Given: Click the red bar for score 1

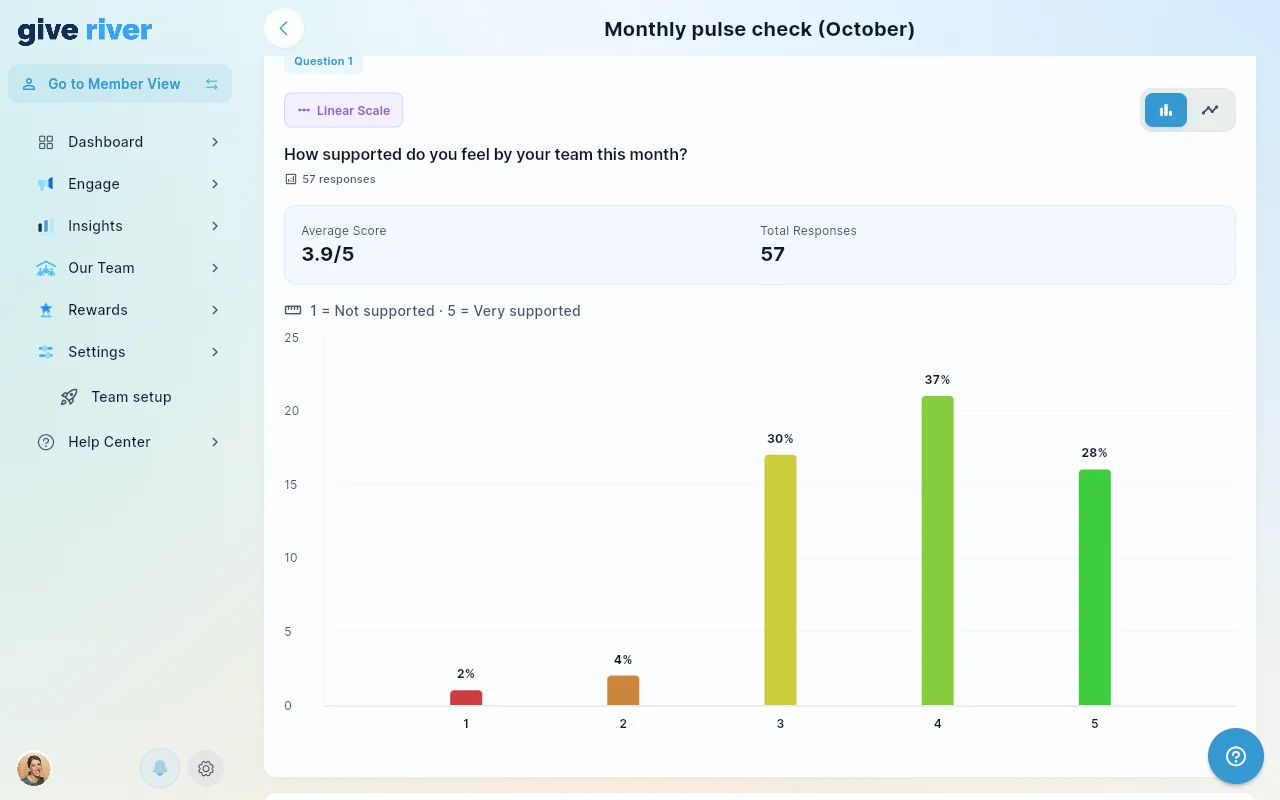Looking at the screenshot, I should [466, 698].
